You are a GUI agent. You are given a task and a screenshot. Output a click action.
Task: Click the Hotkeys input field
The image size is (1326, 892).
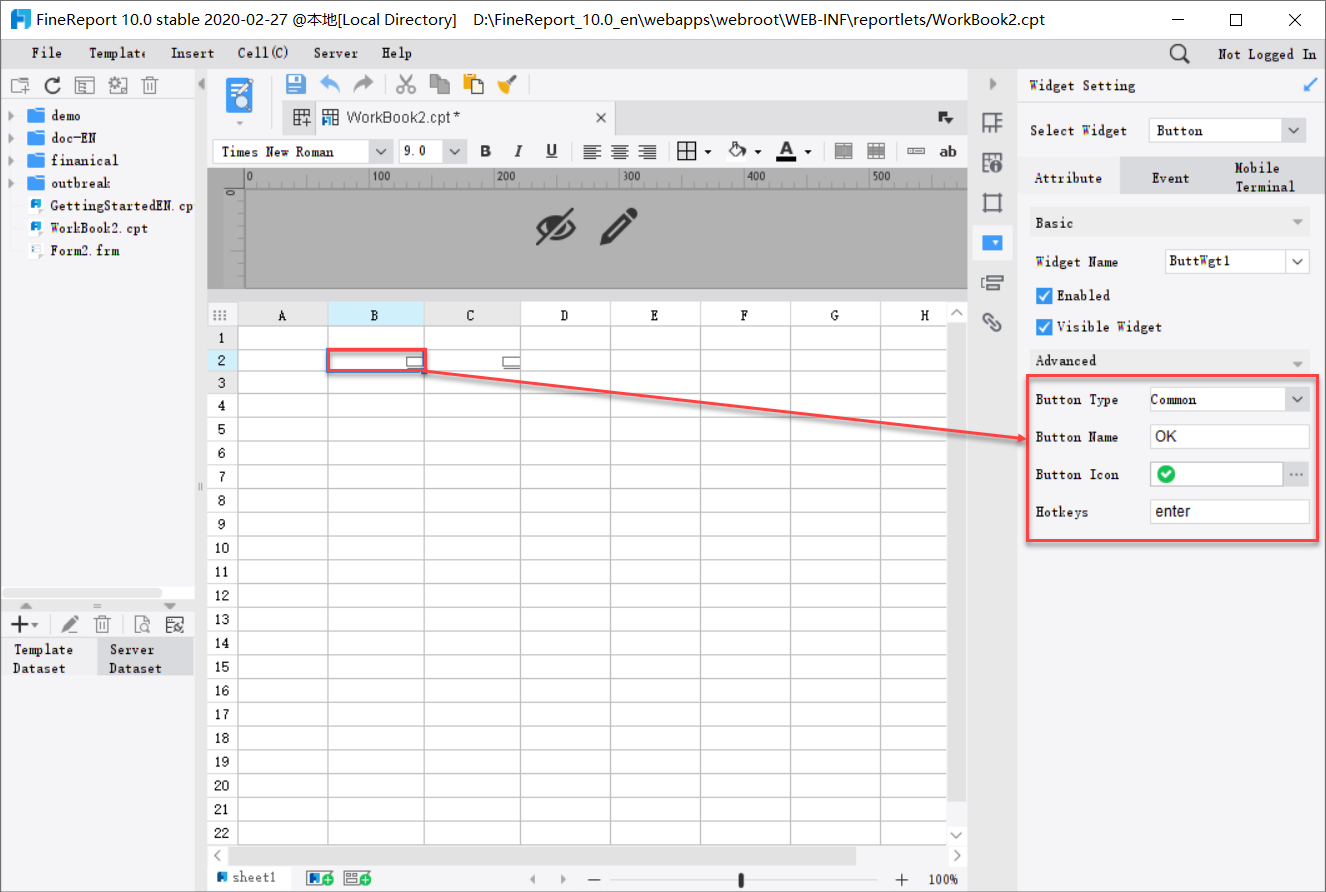pyautogui.click(x=1229, y=511)
